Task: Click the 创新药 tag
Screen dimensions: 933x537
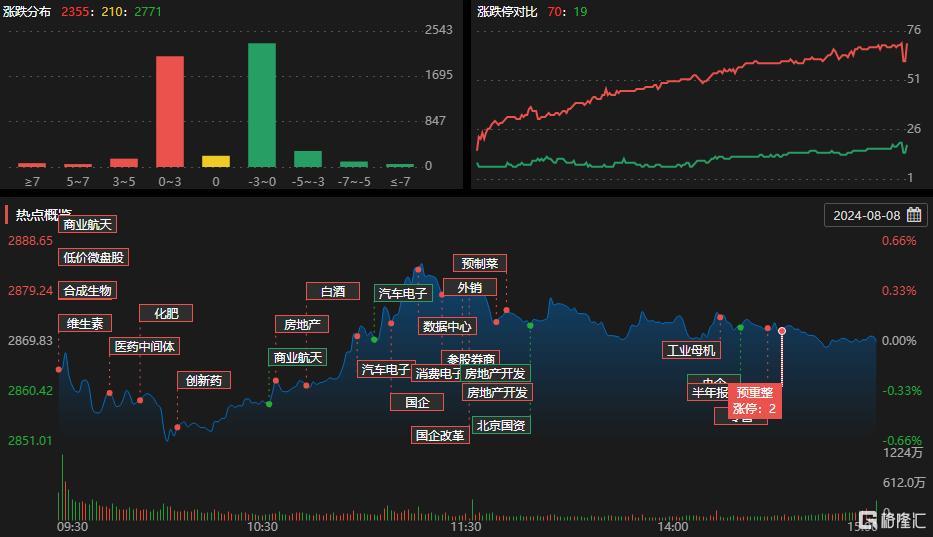Action: tap(203, 380)
